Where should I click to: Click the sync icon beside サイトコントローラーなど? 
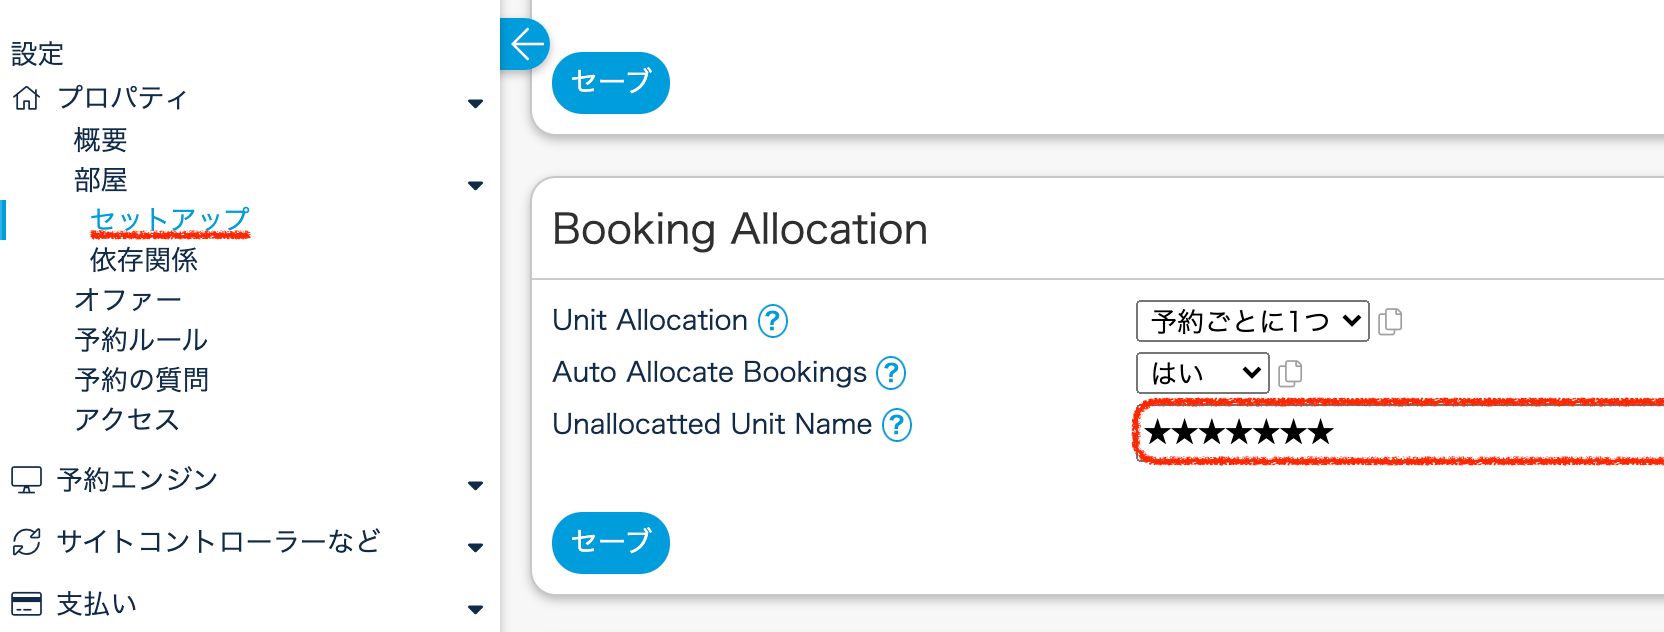27,542
